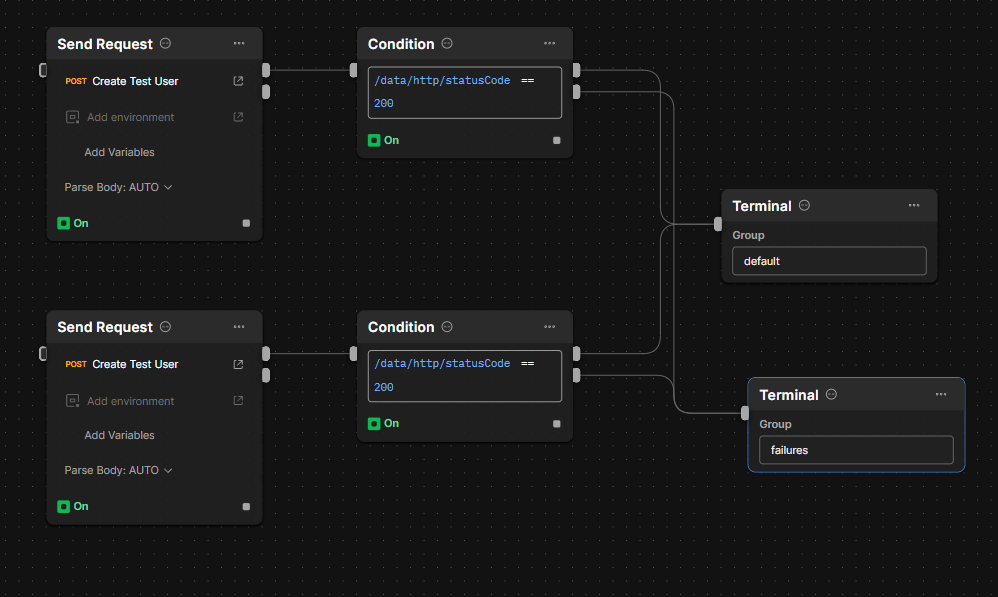Viewport: 998px width, 597px height.
Task: Click the comment icon on the failures Terminal title
Action: click(x=831, y=394)
